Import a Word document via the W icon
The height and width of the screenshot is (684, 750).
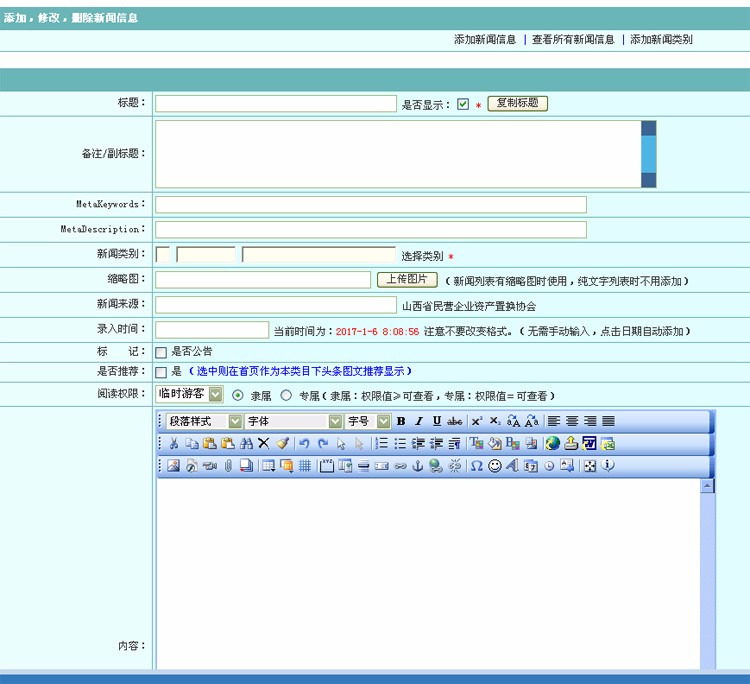pyautogui.click(x=589, y=443)
